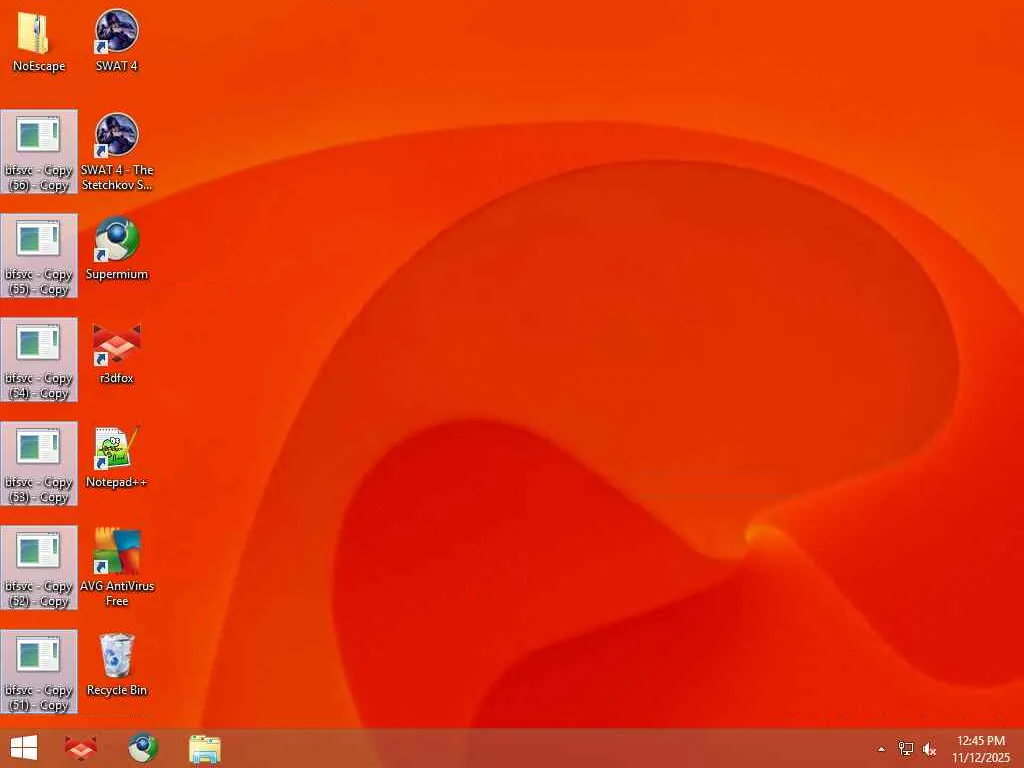The image size is (1024, 768).
Task: Launch Supermium from the taskbar
Action: click(142, 748)
